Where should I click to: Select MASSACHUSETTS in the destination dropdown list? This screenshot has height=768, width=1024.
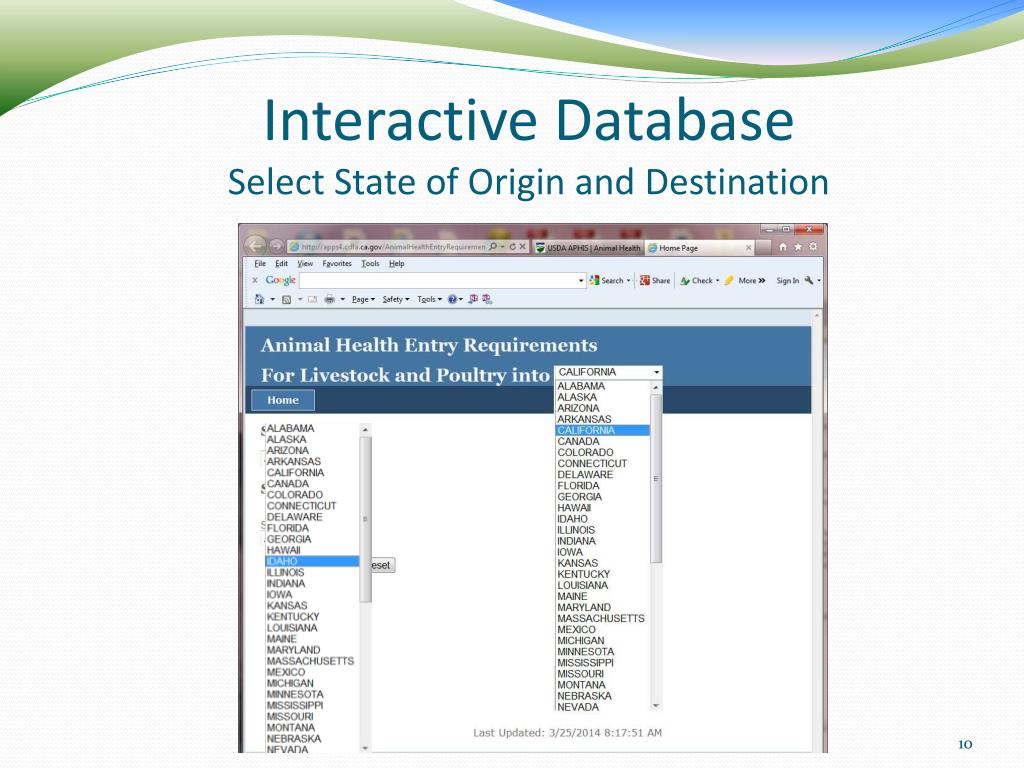pyautogui.click(x=602, y=618)
